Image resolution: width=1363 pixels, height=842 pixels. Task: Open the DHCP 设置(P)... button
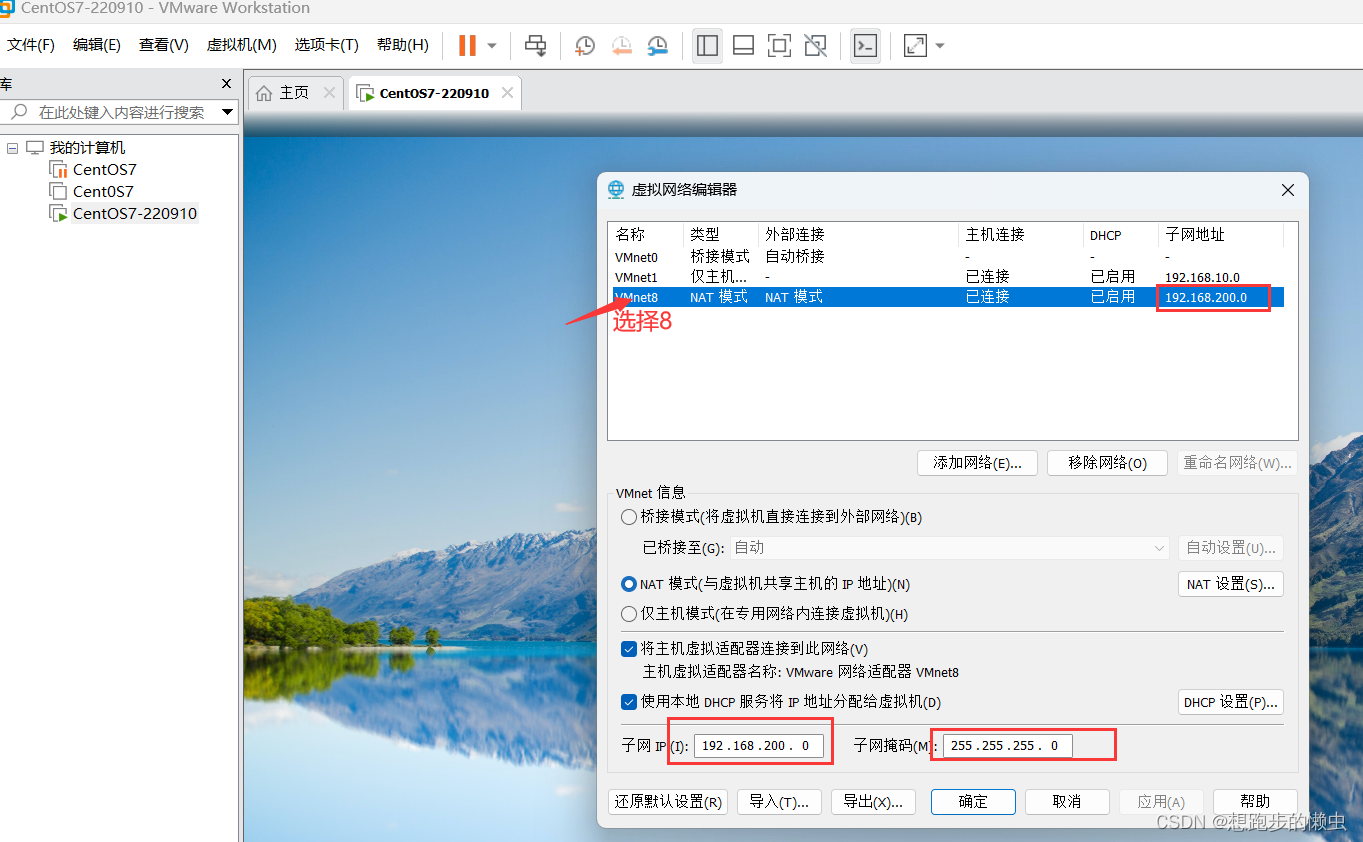[x=1230, y=702]
